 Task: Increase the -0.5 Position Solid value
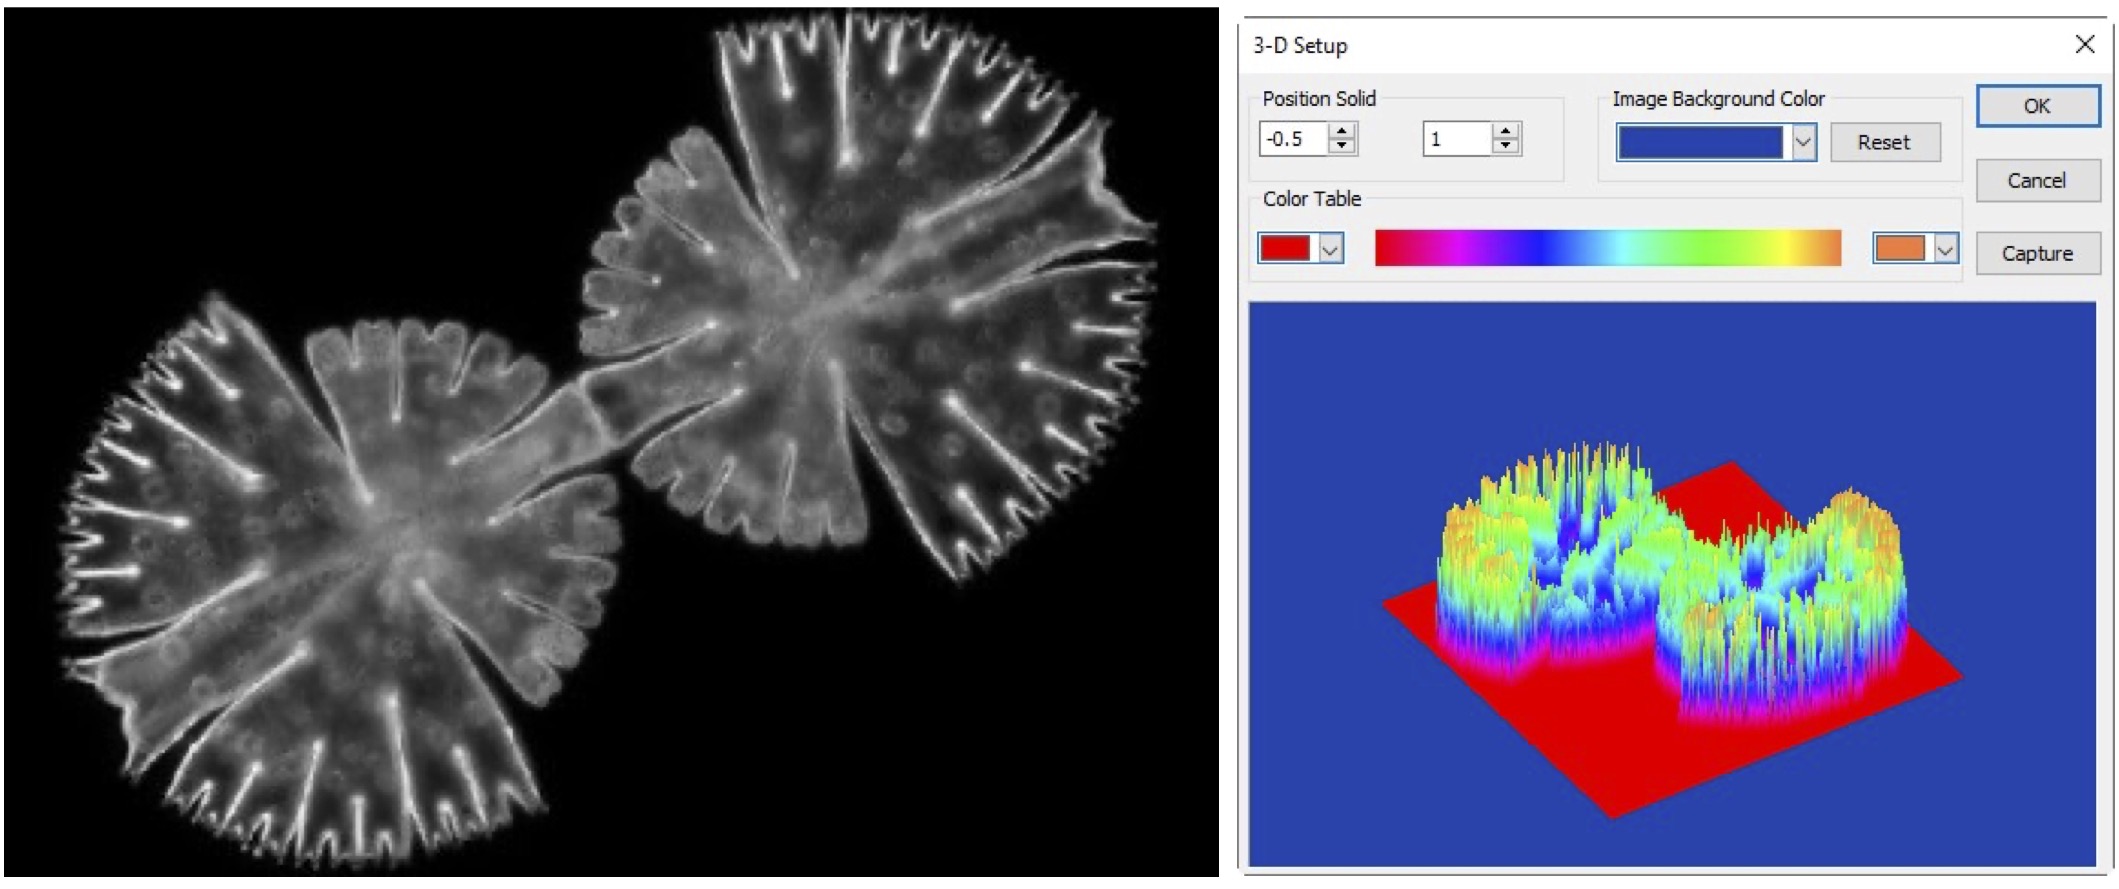pyautogui.click(x=1343, y=131)
